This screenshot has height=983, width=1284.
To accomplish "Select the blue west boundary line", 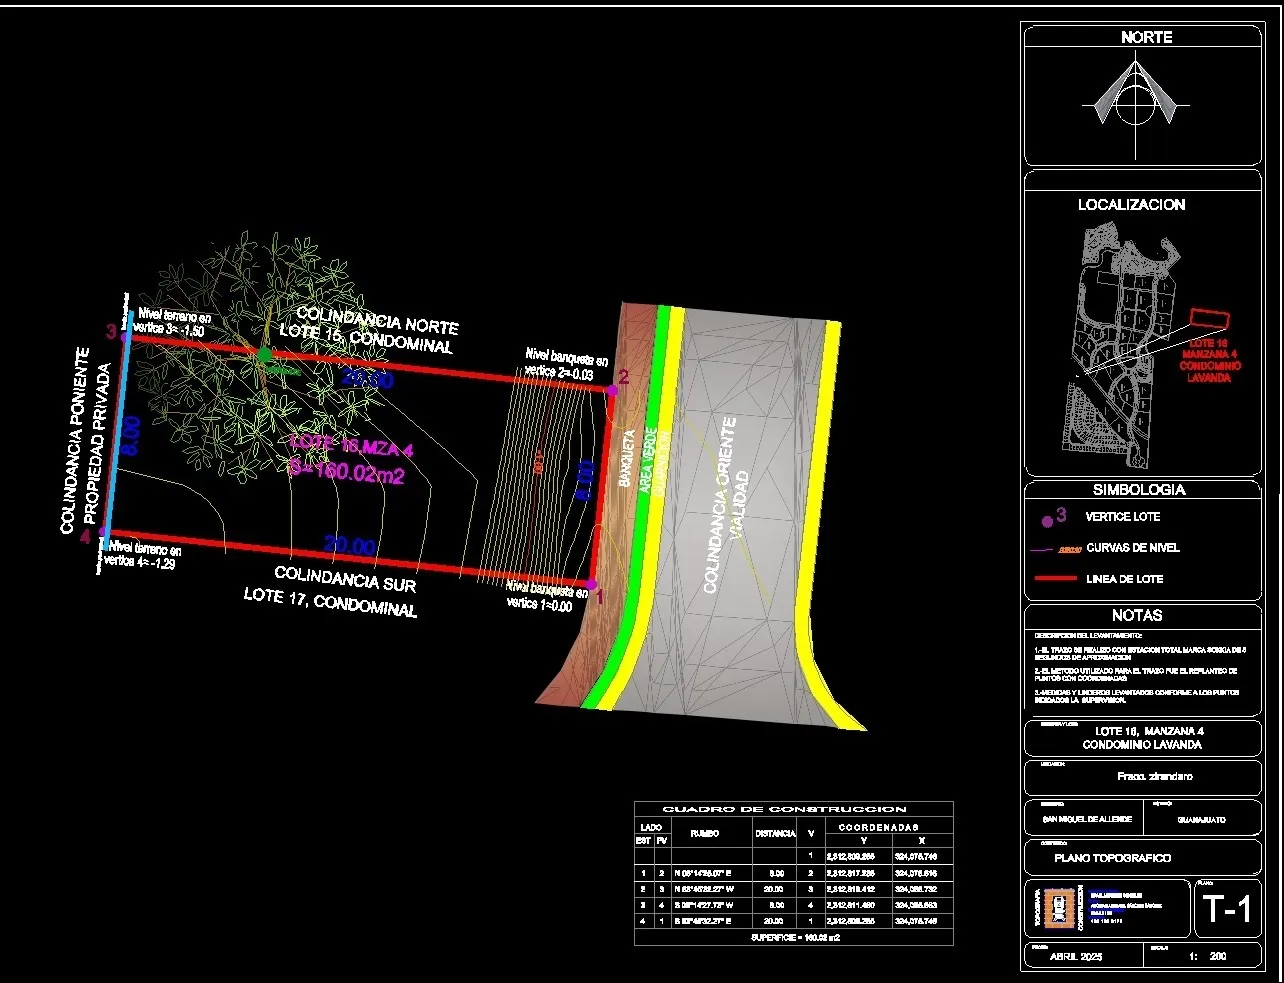I will [x=120, y=430].
